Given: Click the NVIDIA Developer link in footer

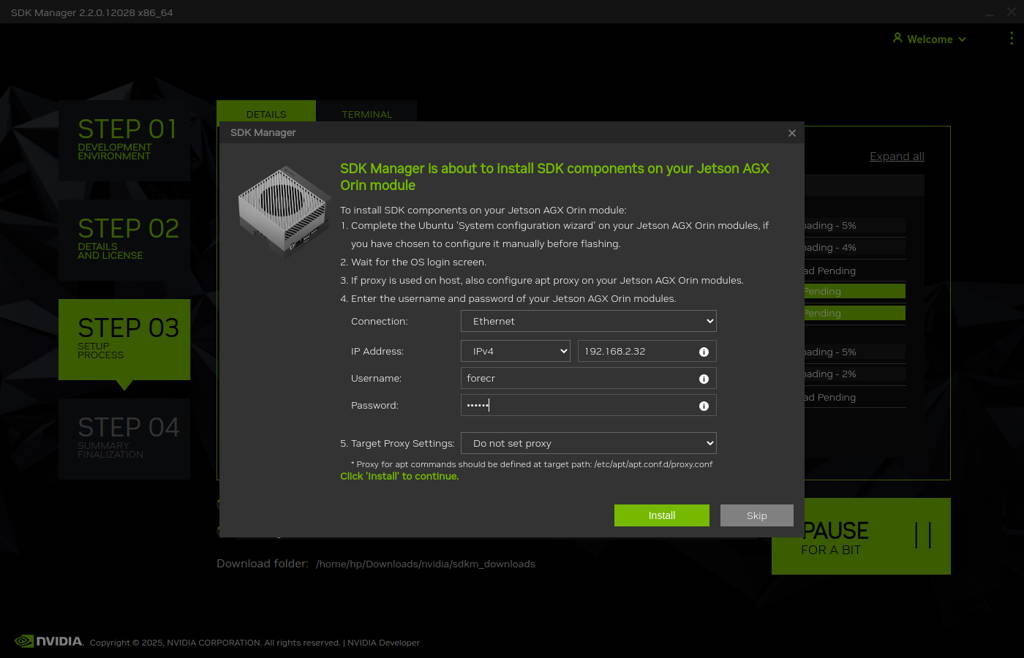Looking at the screenshot, I should tap(383, 642).
